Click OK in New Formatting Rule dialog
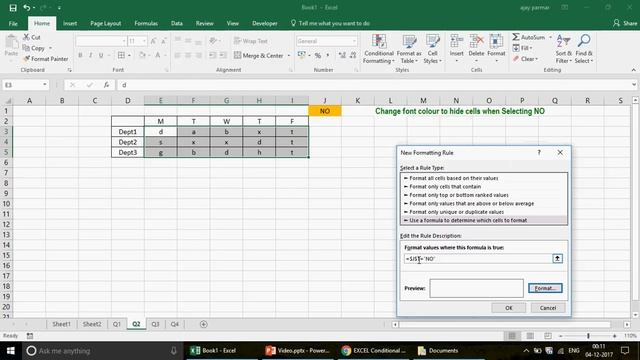This screenshot has height=360, width=640. 509,308
